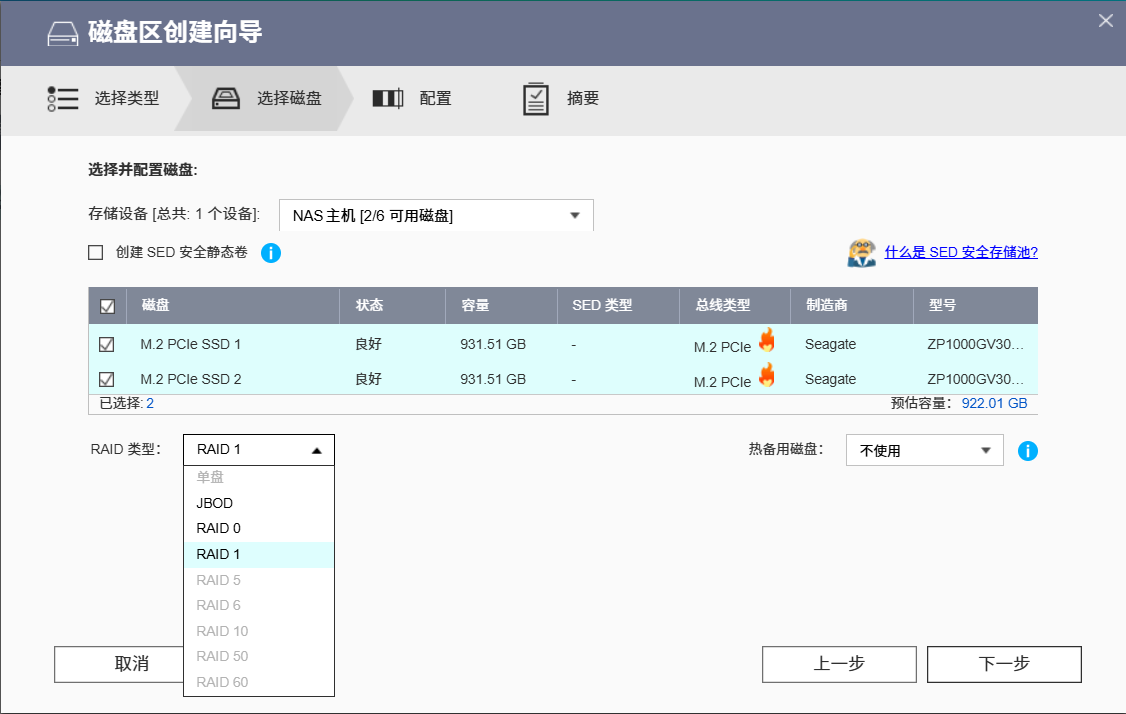This screenshot has width=1126, height=714.
Task: Uncheck M.2 PCIe SSD 1 disk
Action: 107,345
